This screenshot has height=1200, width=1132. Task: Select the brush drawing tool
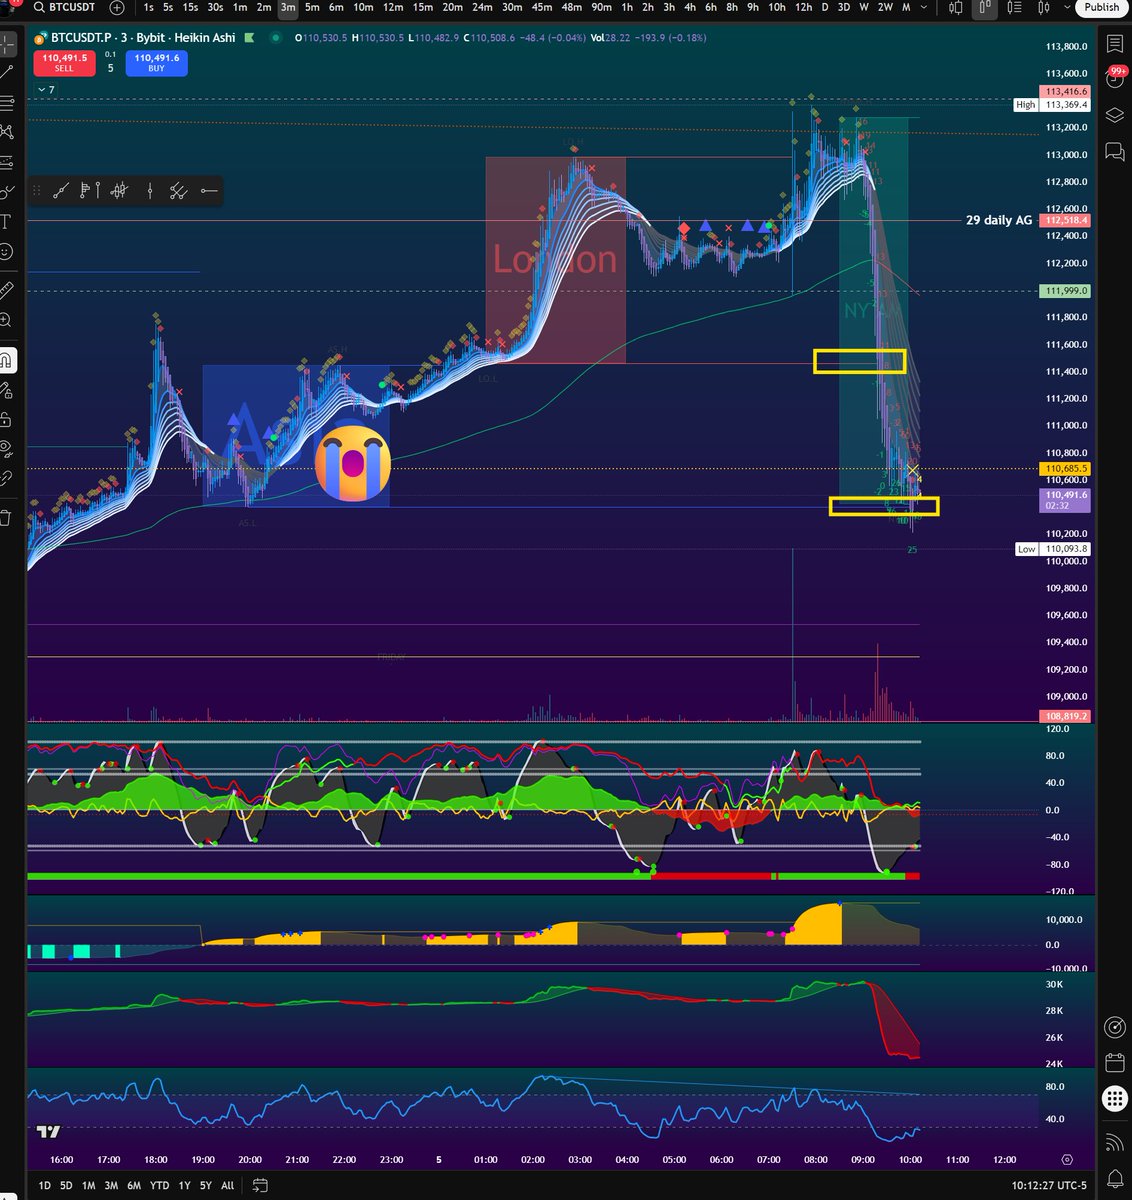coord(7,192)
